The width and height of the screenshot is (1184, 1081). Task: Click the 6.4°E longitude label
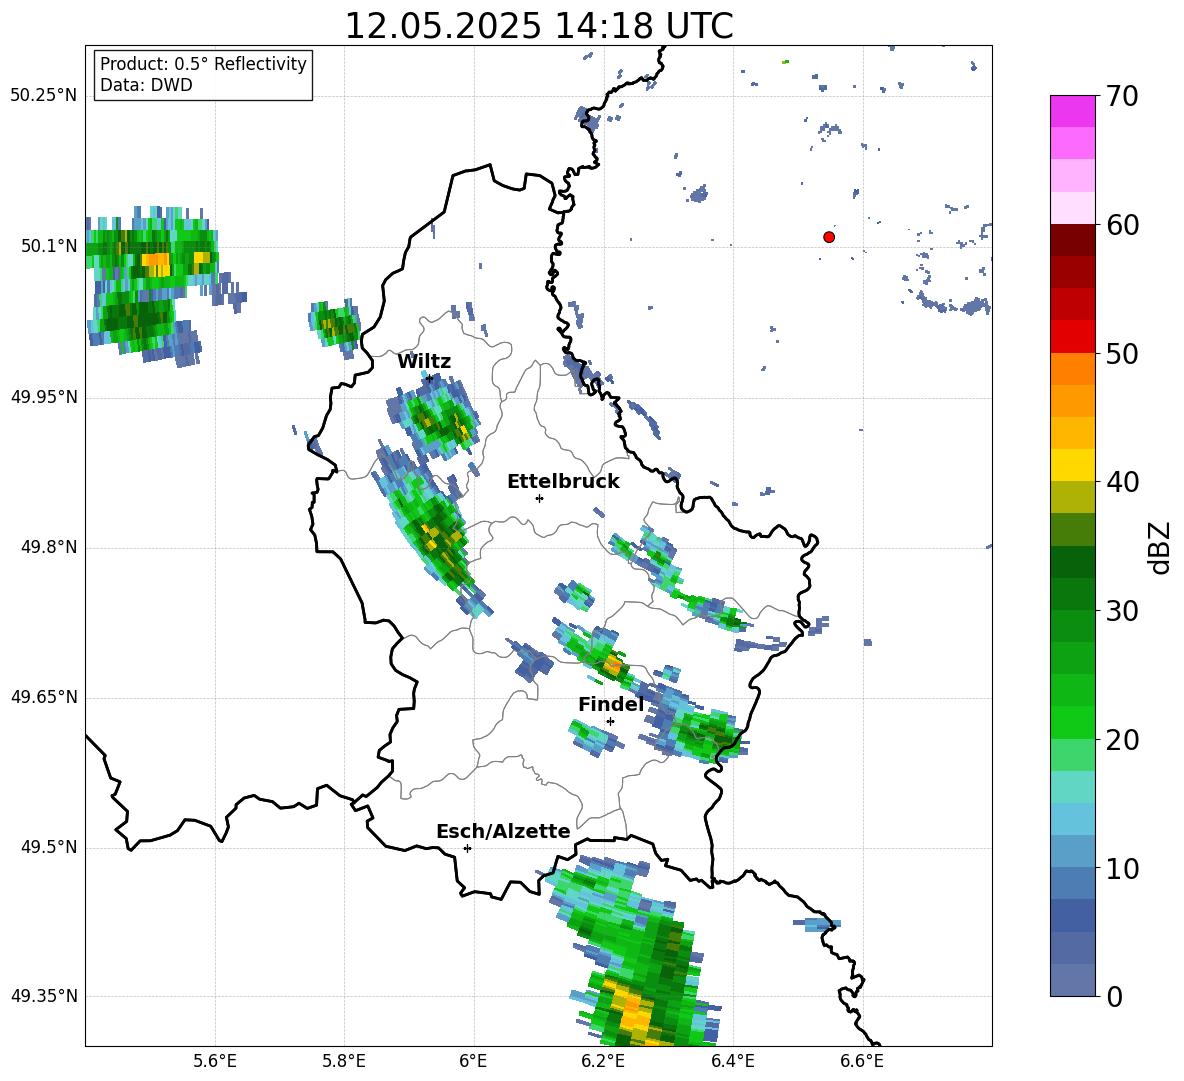point(732,1061)
